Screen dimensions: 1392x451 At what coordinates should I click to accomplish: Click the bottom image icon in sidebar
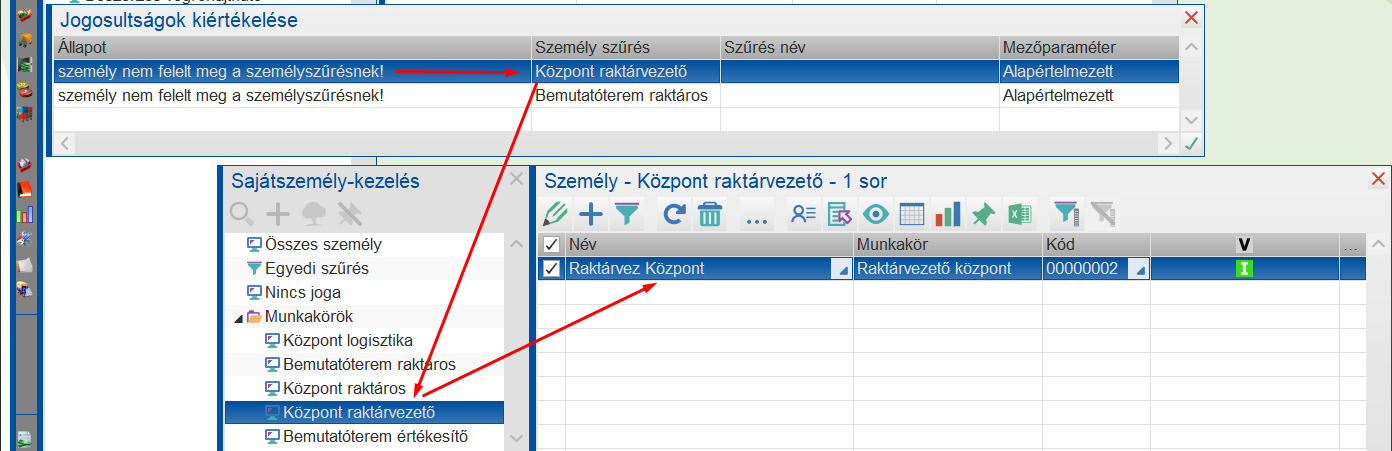[x=25, y=438]
